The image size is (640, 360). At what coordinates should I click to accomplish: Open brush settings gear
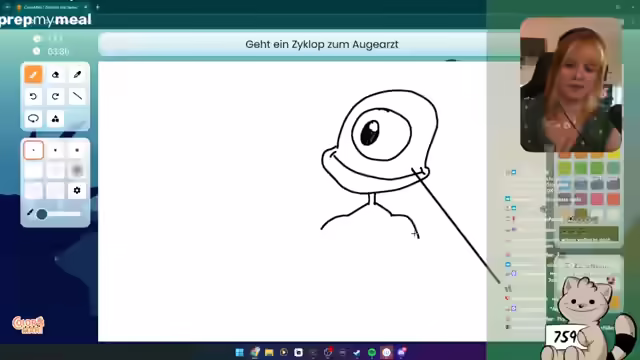(77, 190)
